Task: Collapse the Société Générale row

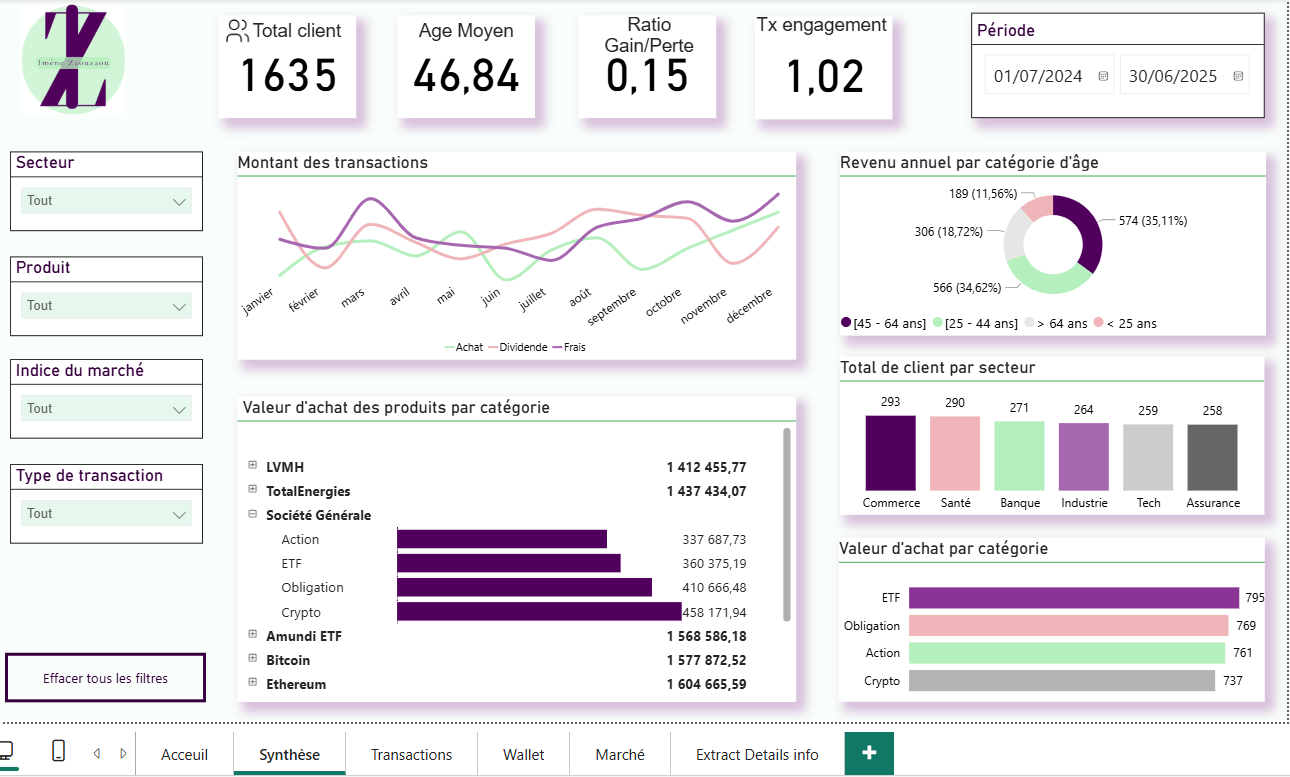Action: click(252, 515)
